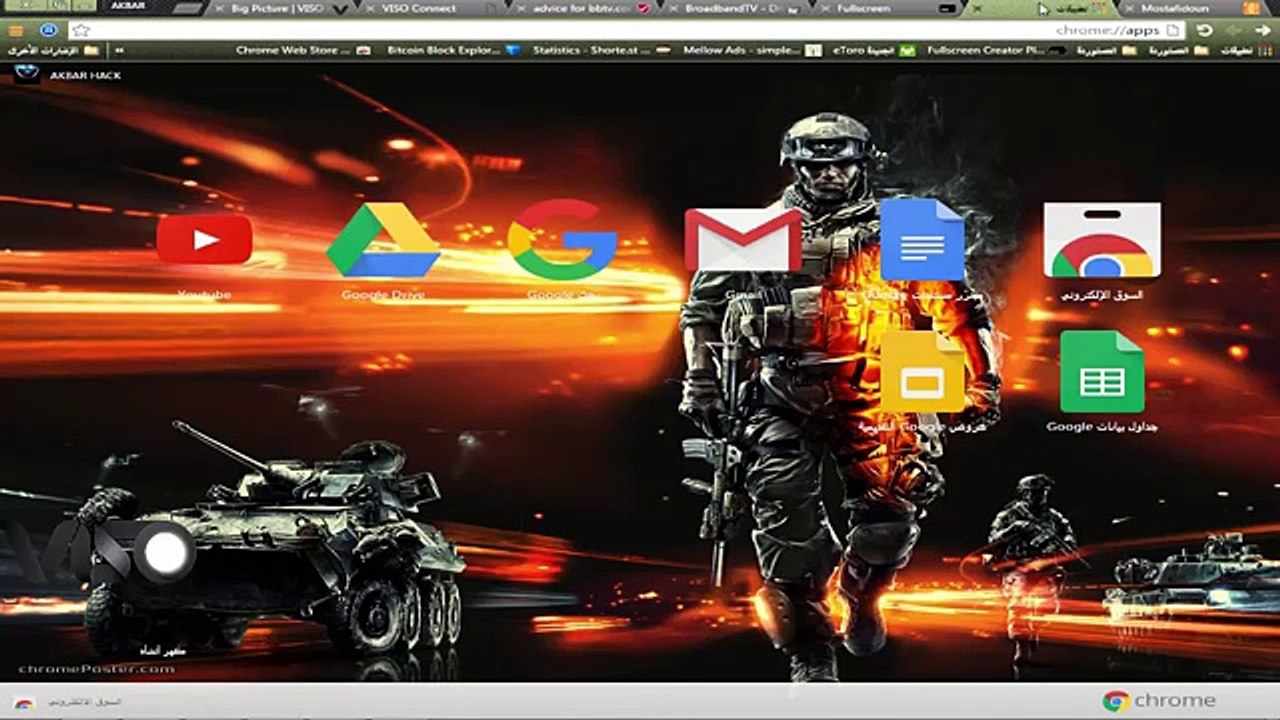The height and width of the screenshot is (720, 1280).
Task: Open the Web Store link in the bottom bar
Action: click(67, 702)
